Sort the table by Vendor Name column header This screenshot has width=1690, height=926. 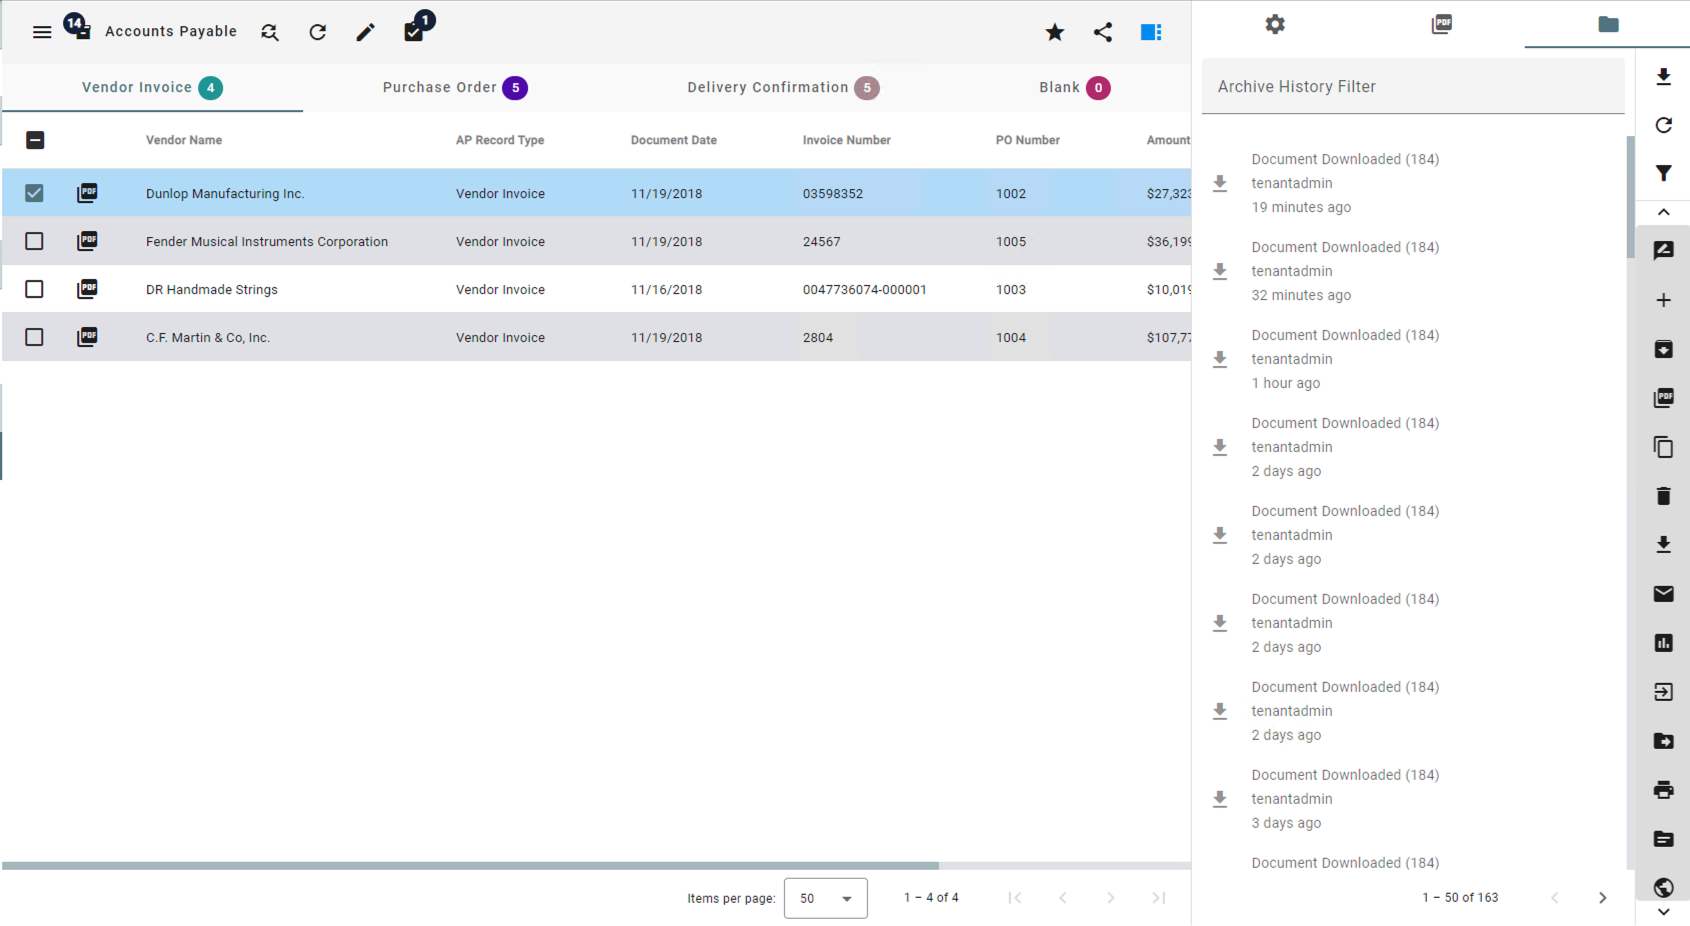tap(184, 140)
